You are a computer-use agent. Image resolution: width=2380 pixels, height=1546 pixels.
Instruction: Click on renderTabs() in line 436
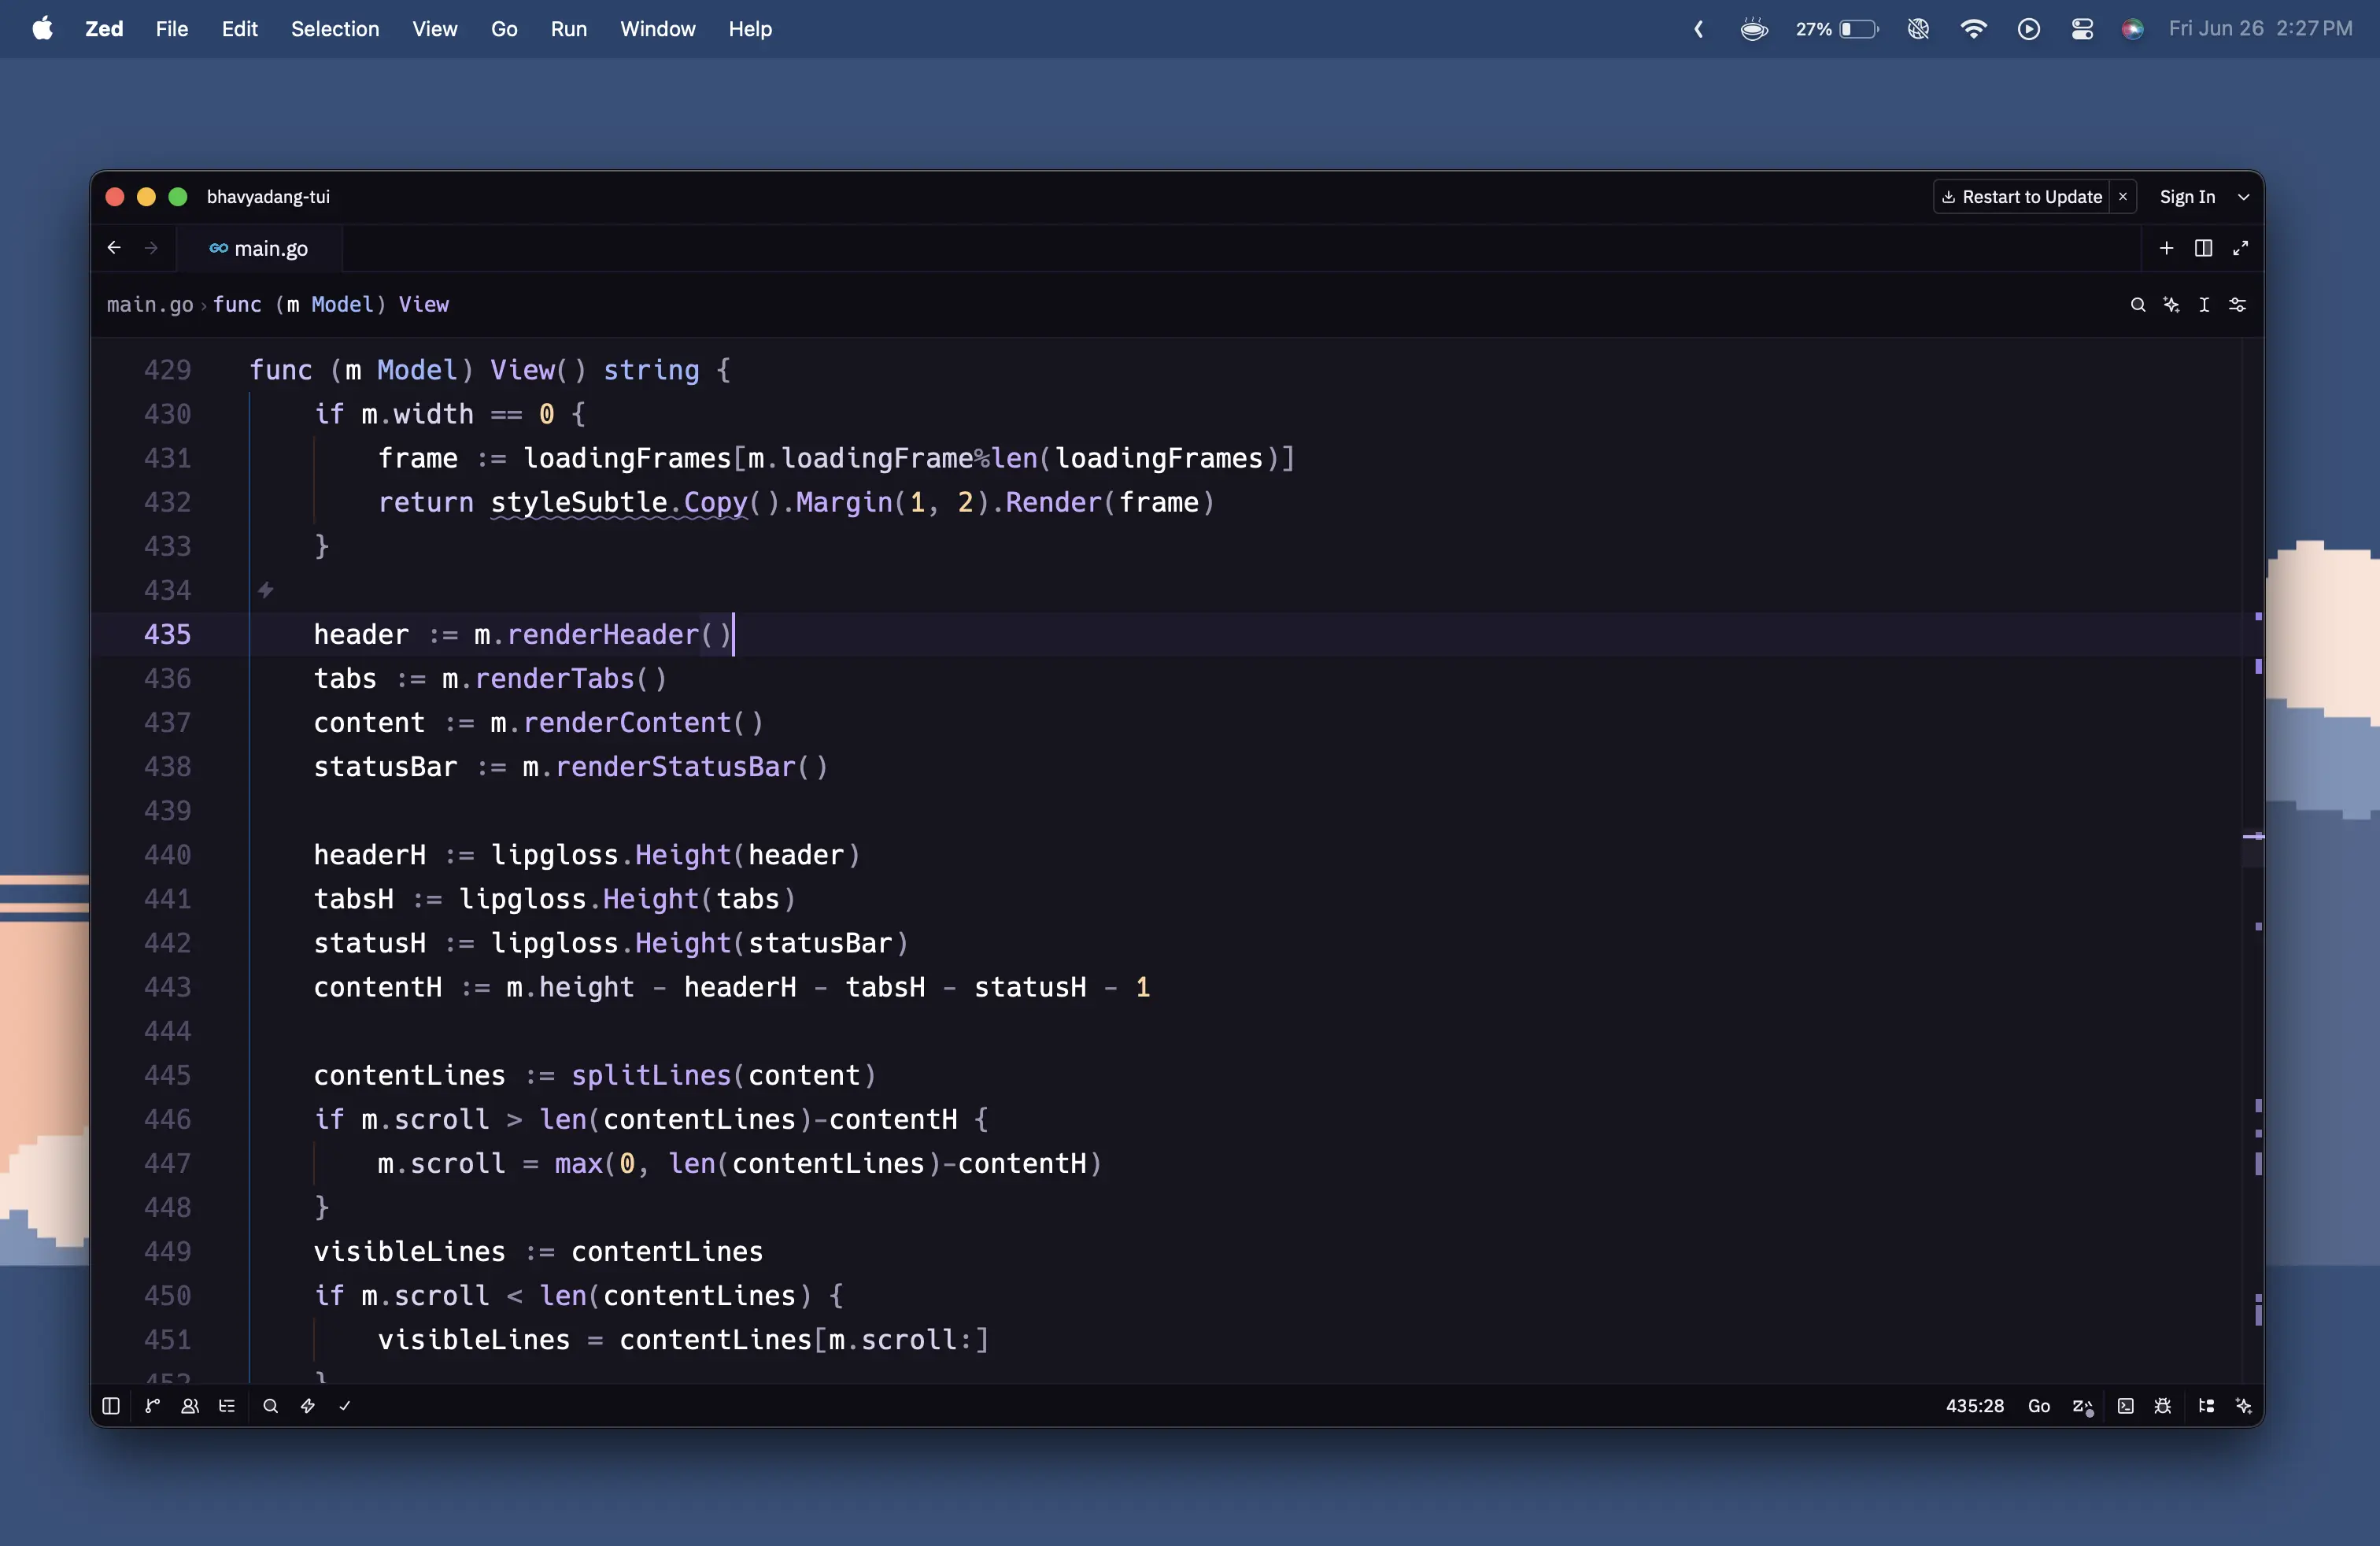tap(570, 679)
